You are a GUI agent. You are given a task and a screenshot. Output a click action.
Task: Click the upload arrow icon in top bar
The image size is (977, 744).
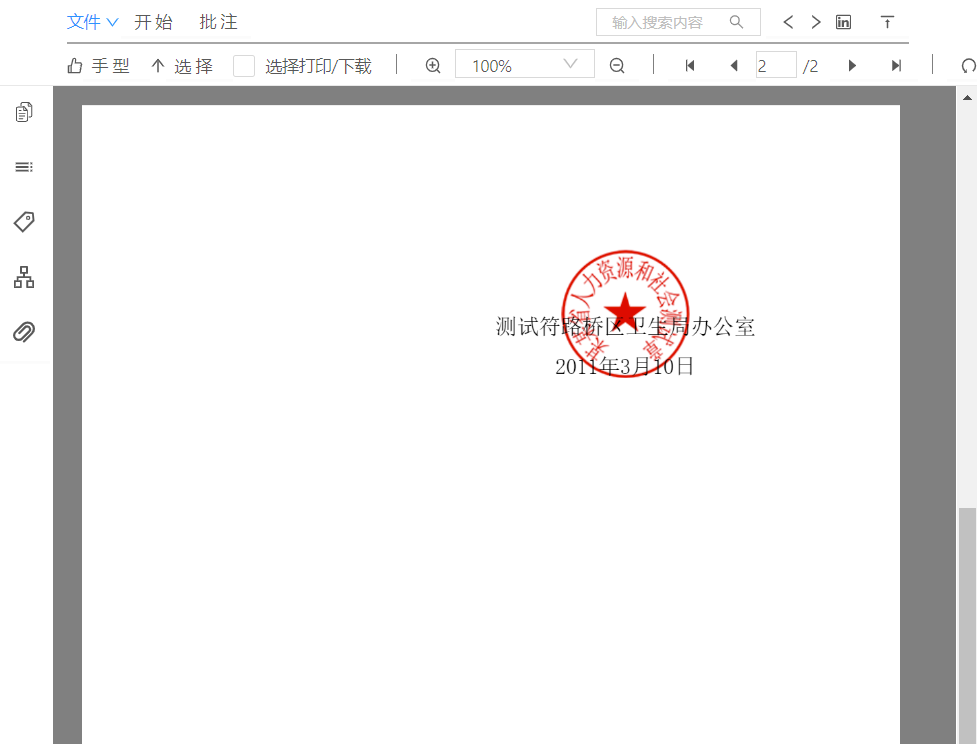(887, 22)
